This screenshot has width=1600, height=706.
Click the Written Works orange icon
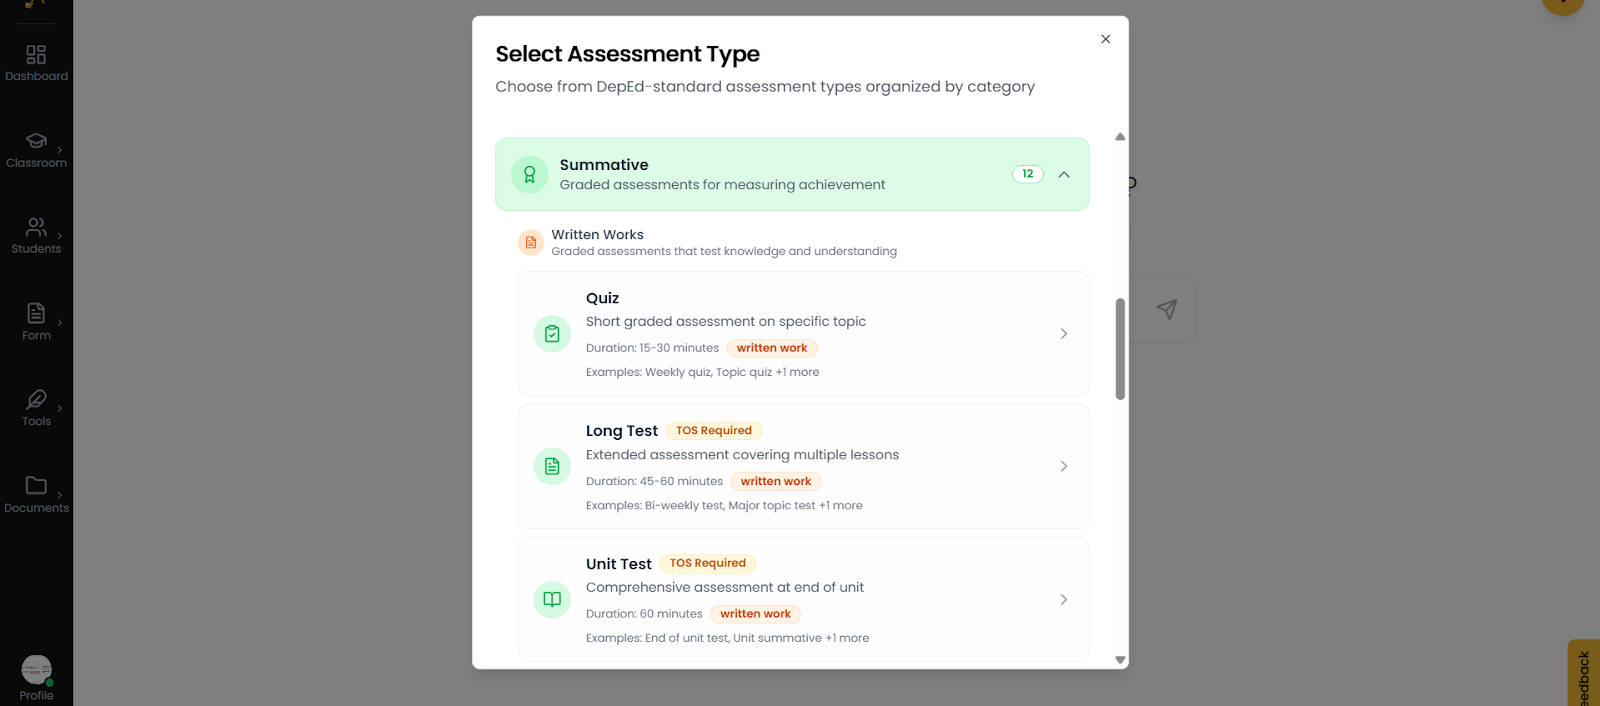pyautogui.click(x=531, y=243)
